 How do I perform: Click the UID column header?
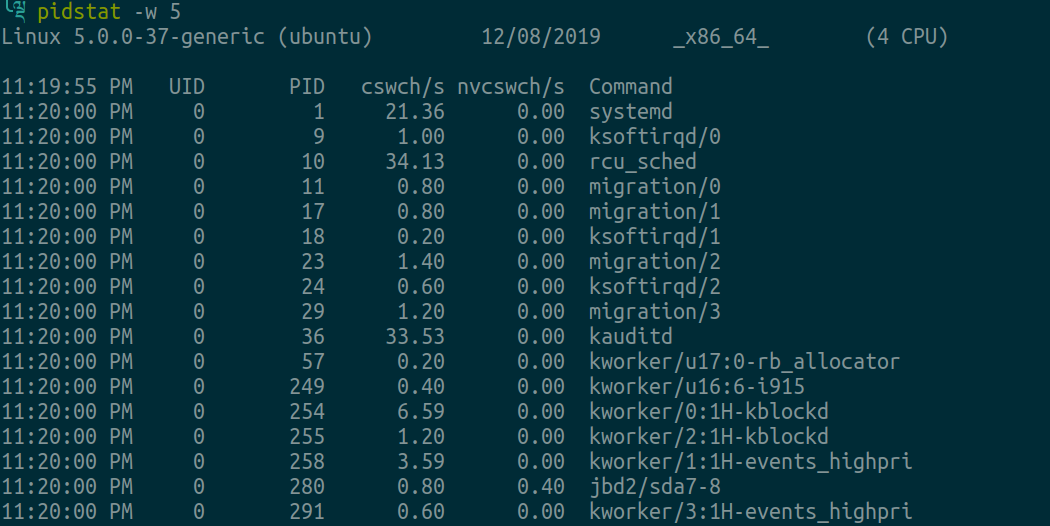pyautogui.click(x=187, y=86)
